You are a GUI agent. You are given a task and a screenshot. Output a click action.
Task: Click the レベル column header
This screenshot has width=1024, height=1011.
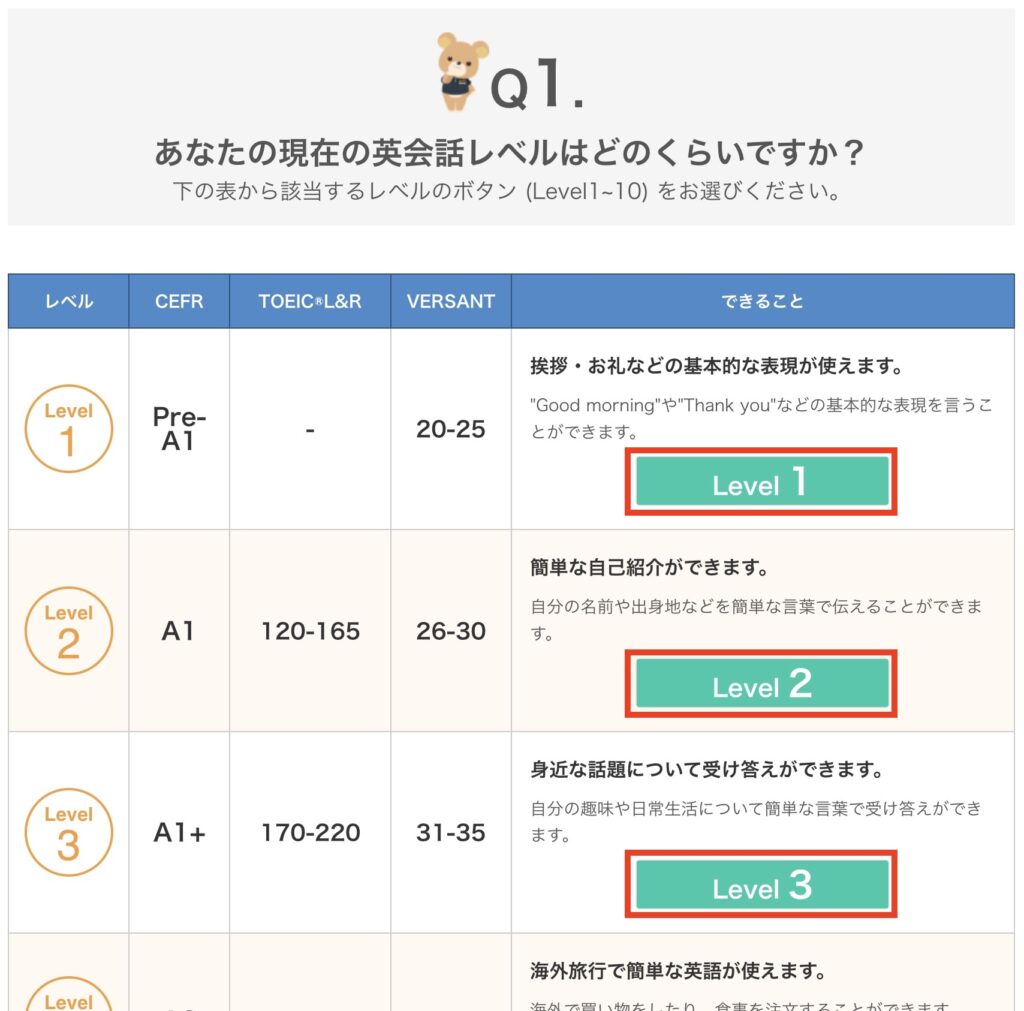(x=67, y=301)
